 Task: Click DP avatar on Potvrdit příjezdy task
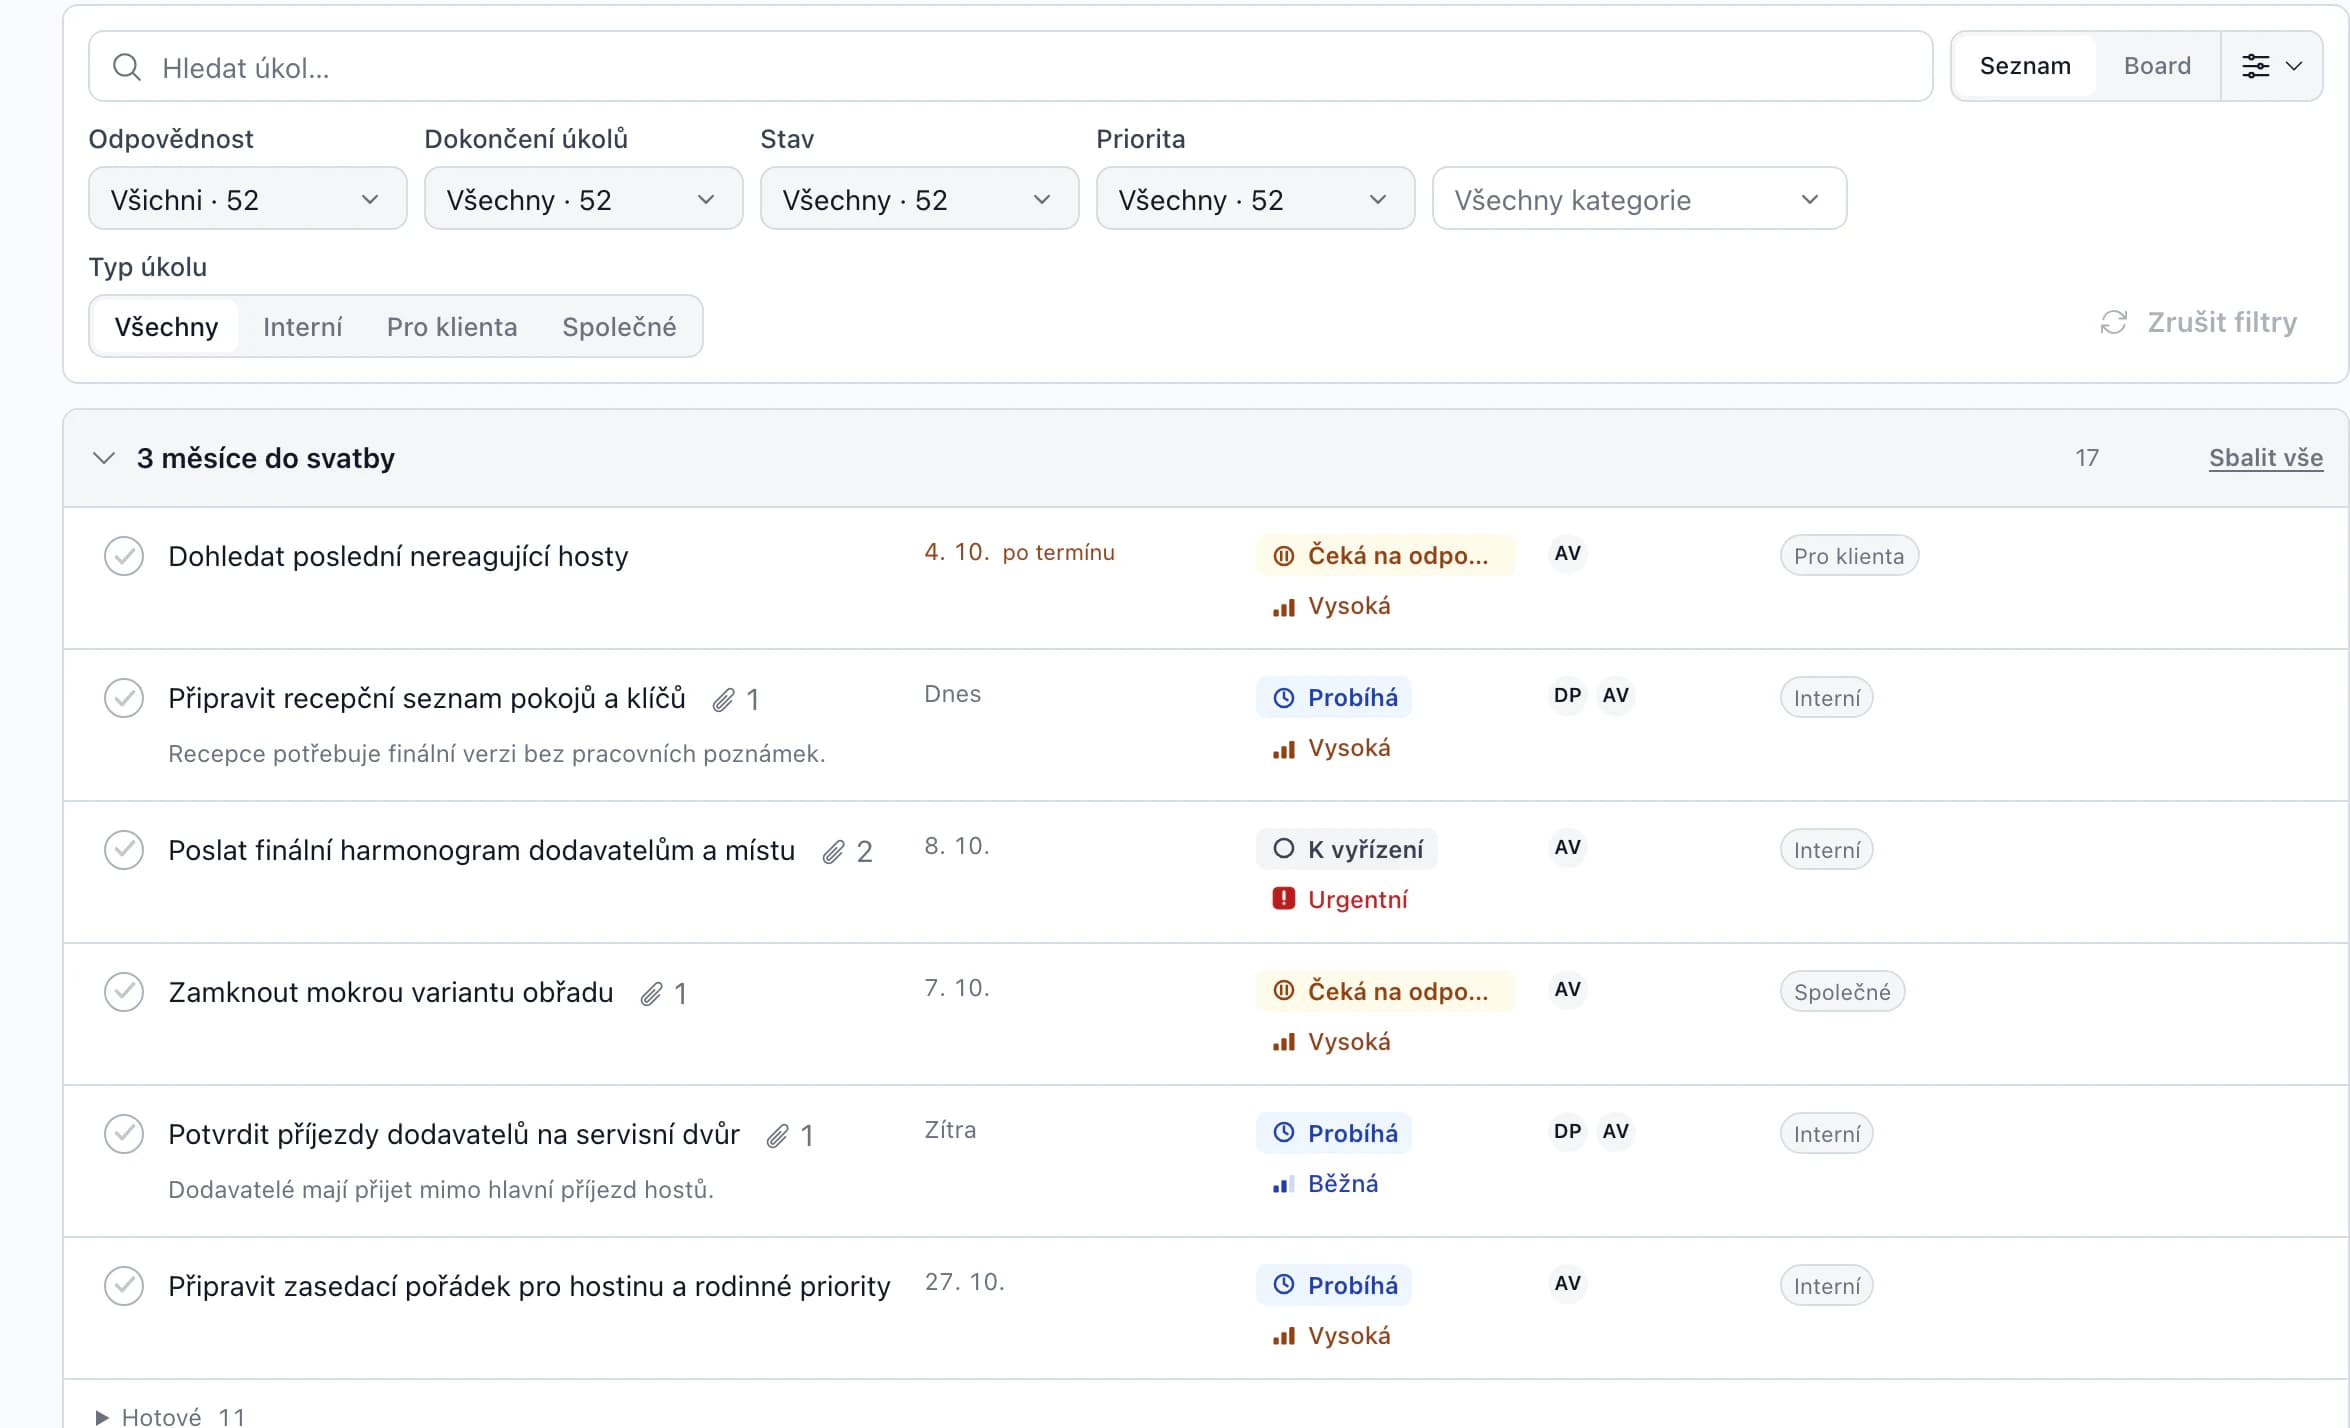[1568, 1131]
